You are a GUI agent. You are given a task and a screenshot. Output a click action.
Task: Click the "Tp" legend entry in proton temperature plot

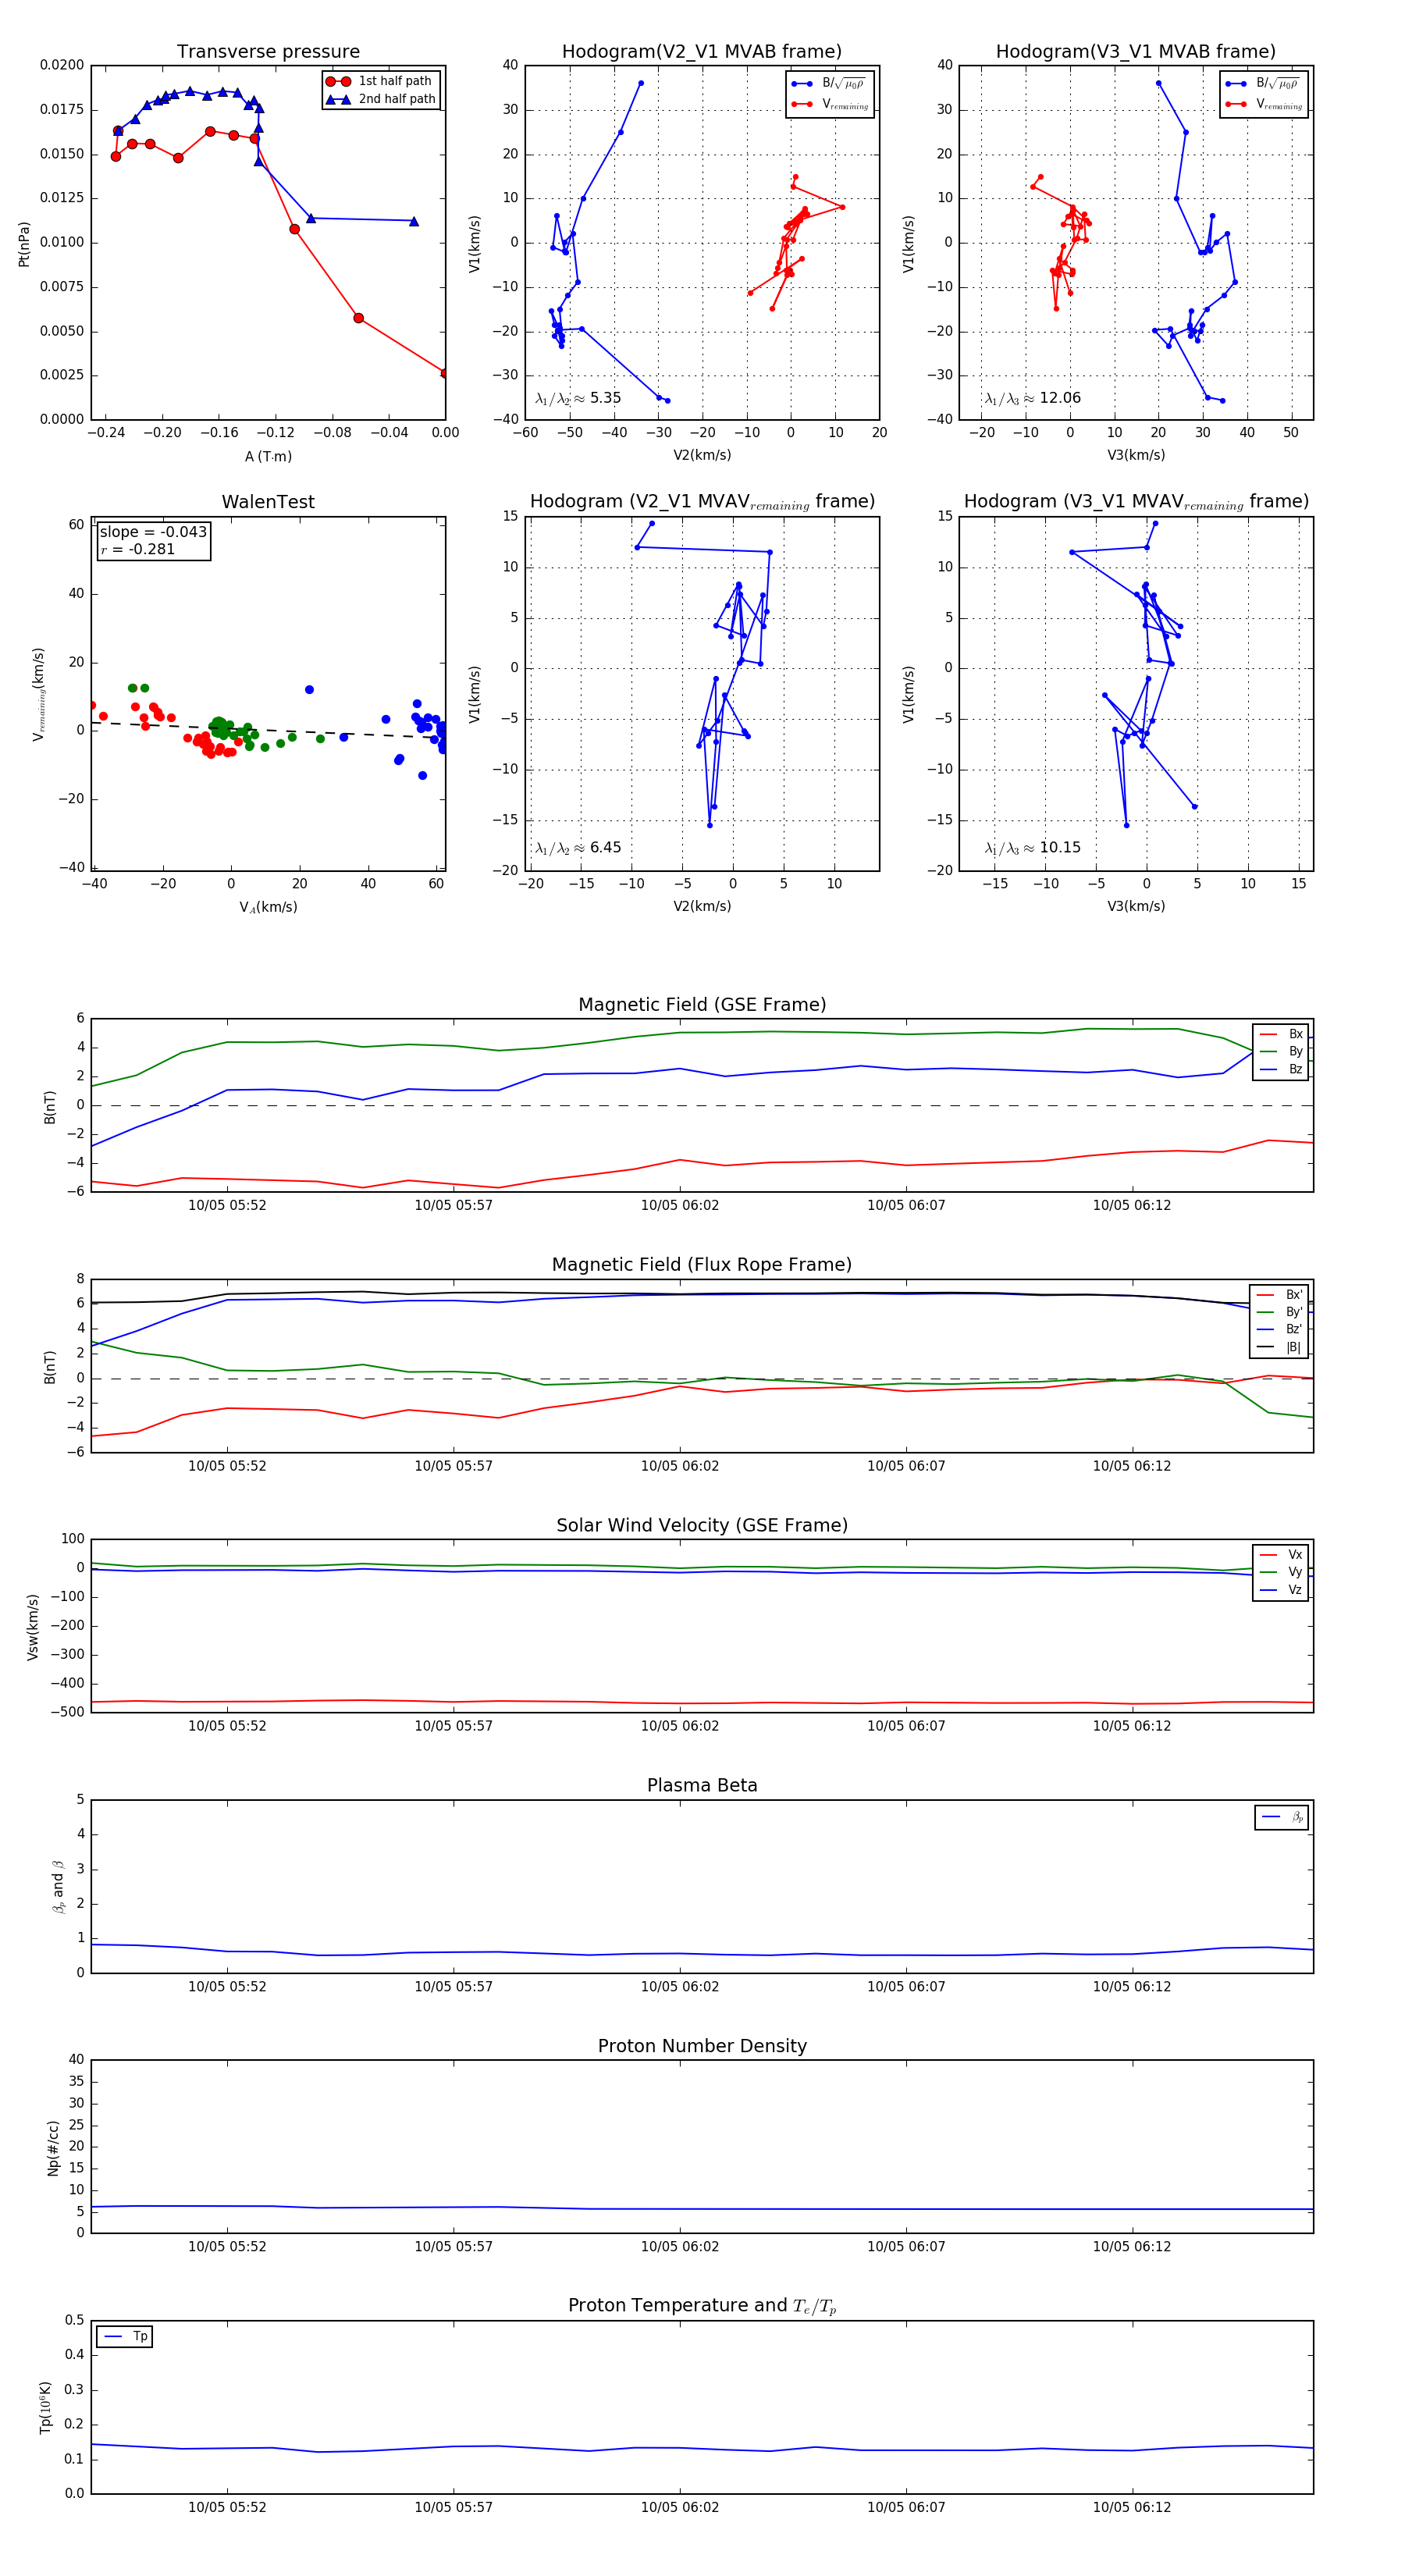(126, 2337)
